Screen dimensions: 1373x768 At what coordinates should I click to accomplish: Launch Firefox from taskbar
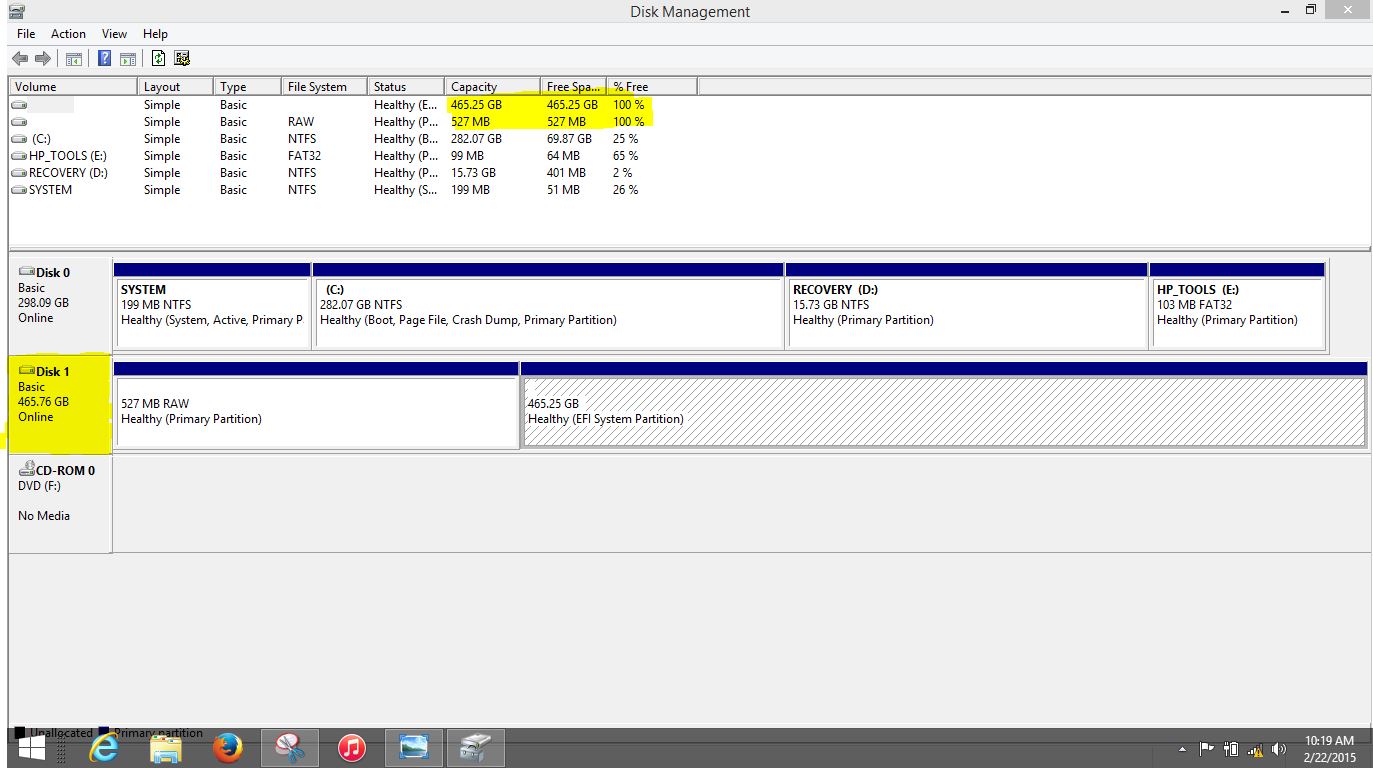[x=228, y=748]
